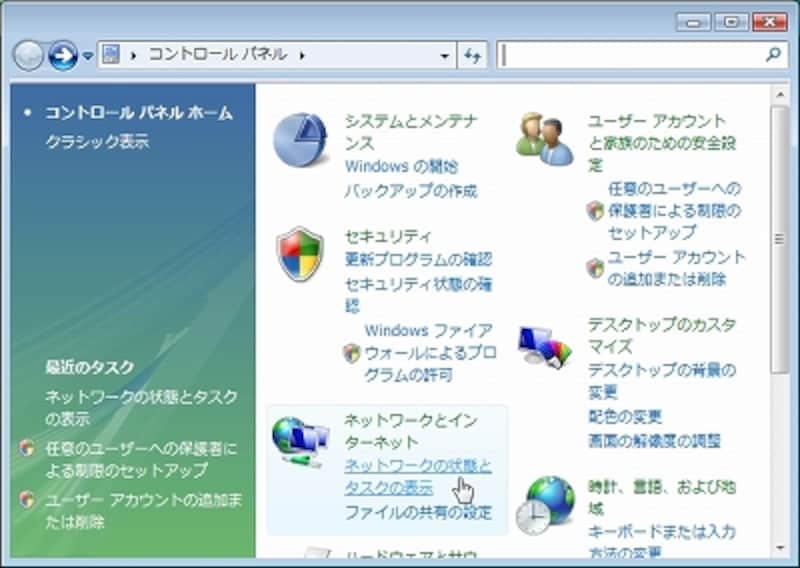Screen dimensions: 800x568
Task: Click the Desktop customization monitor icon
Action: coord(544,347)
